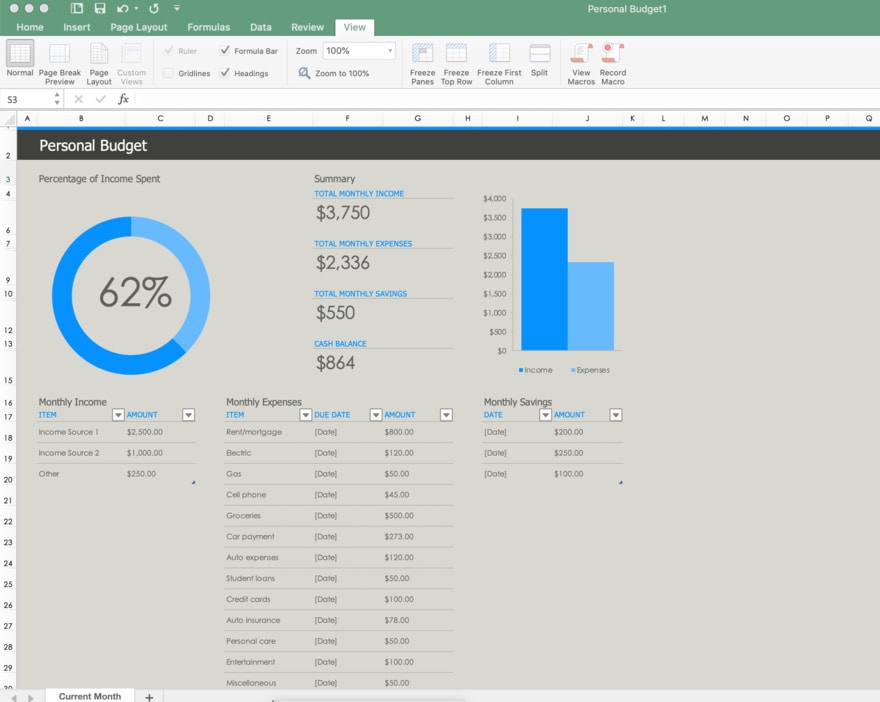The image size is (880, 702).
Task: Switch to Page Layout tab
Action: (139, 27)
